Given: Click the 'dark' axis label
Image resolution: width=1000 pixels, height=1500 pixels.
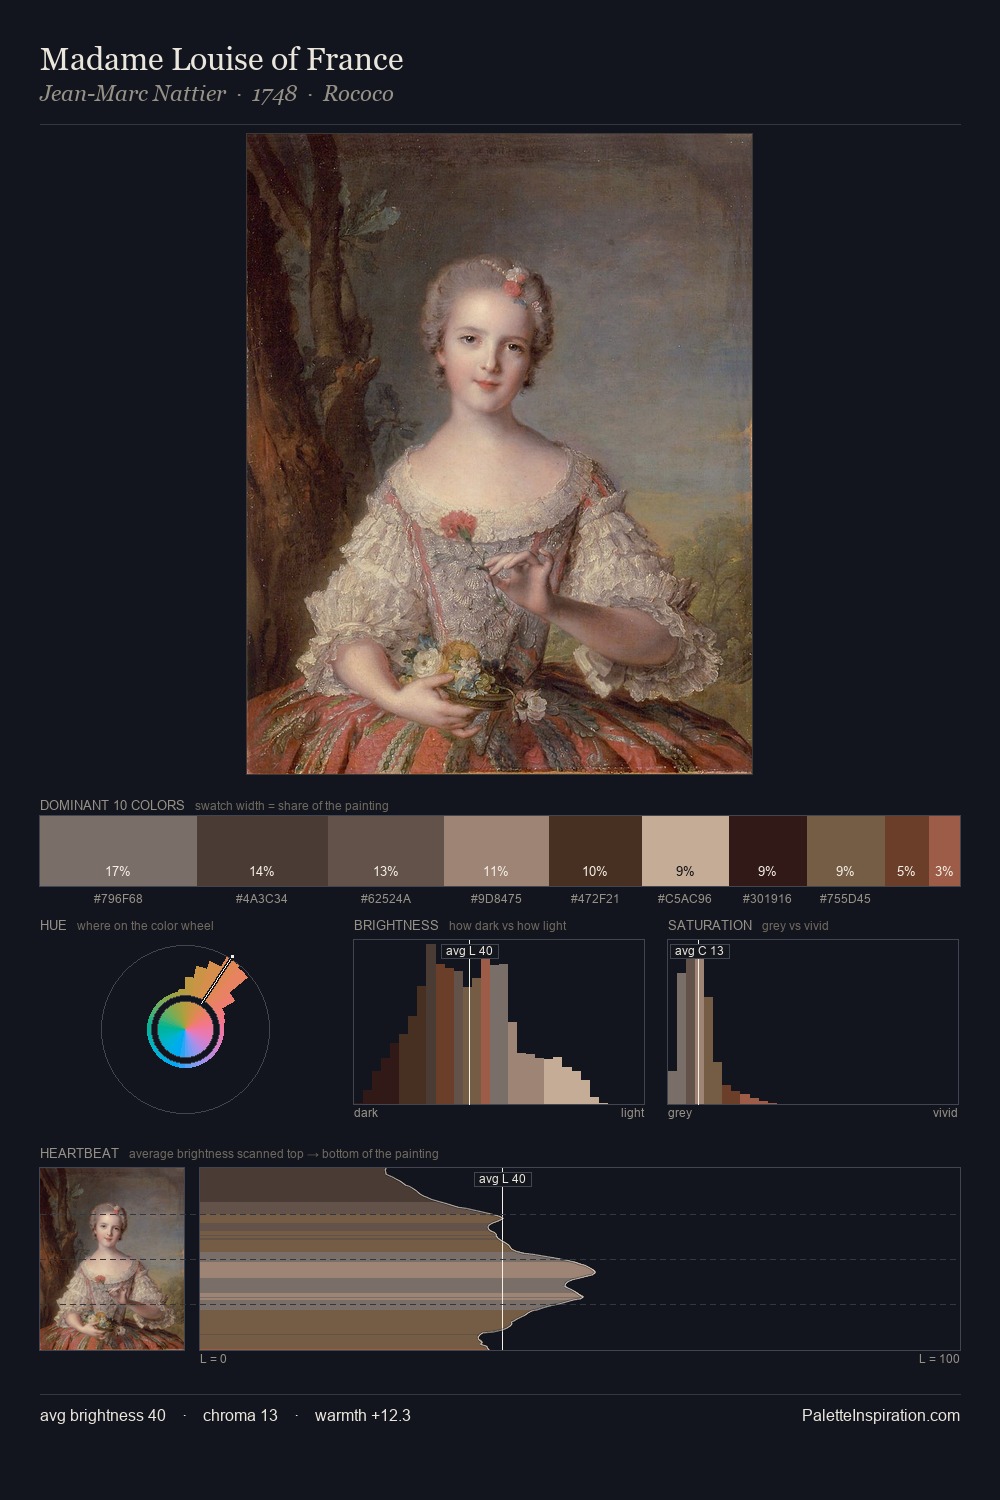Looking at the screenshot, I should 366,1113.
